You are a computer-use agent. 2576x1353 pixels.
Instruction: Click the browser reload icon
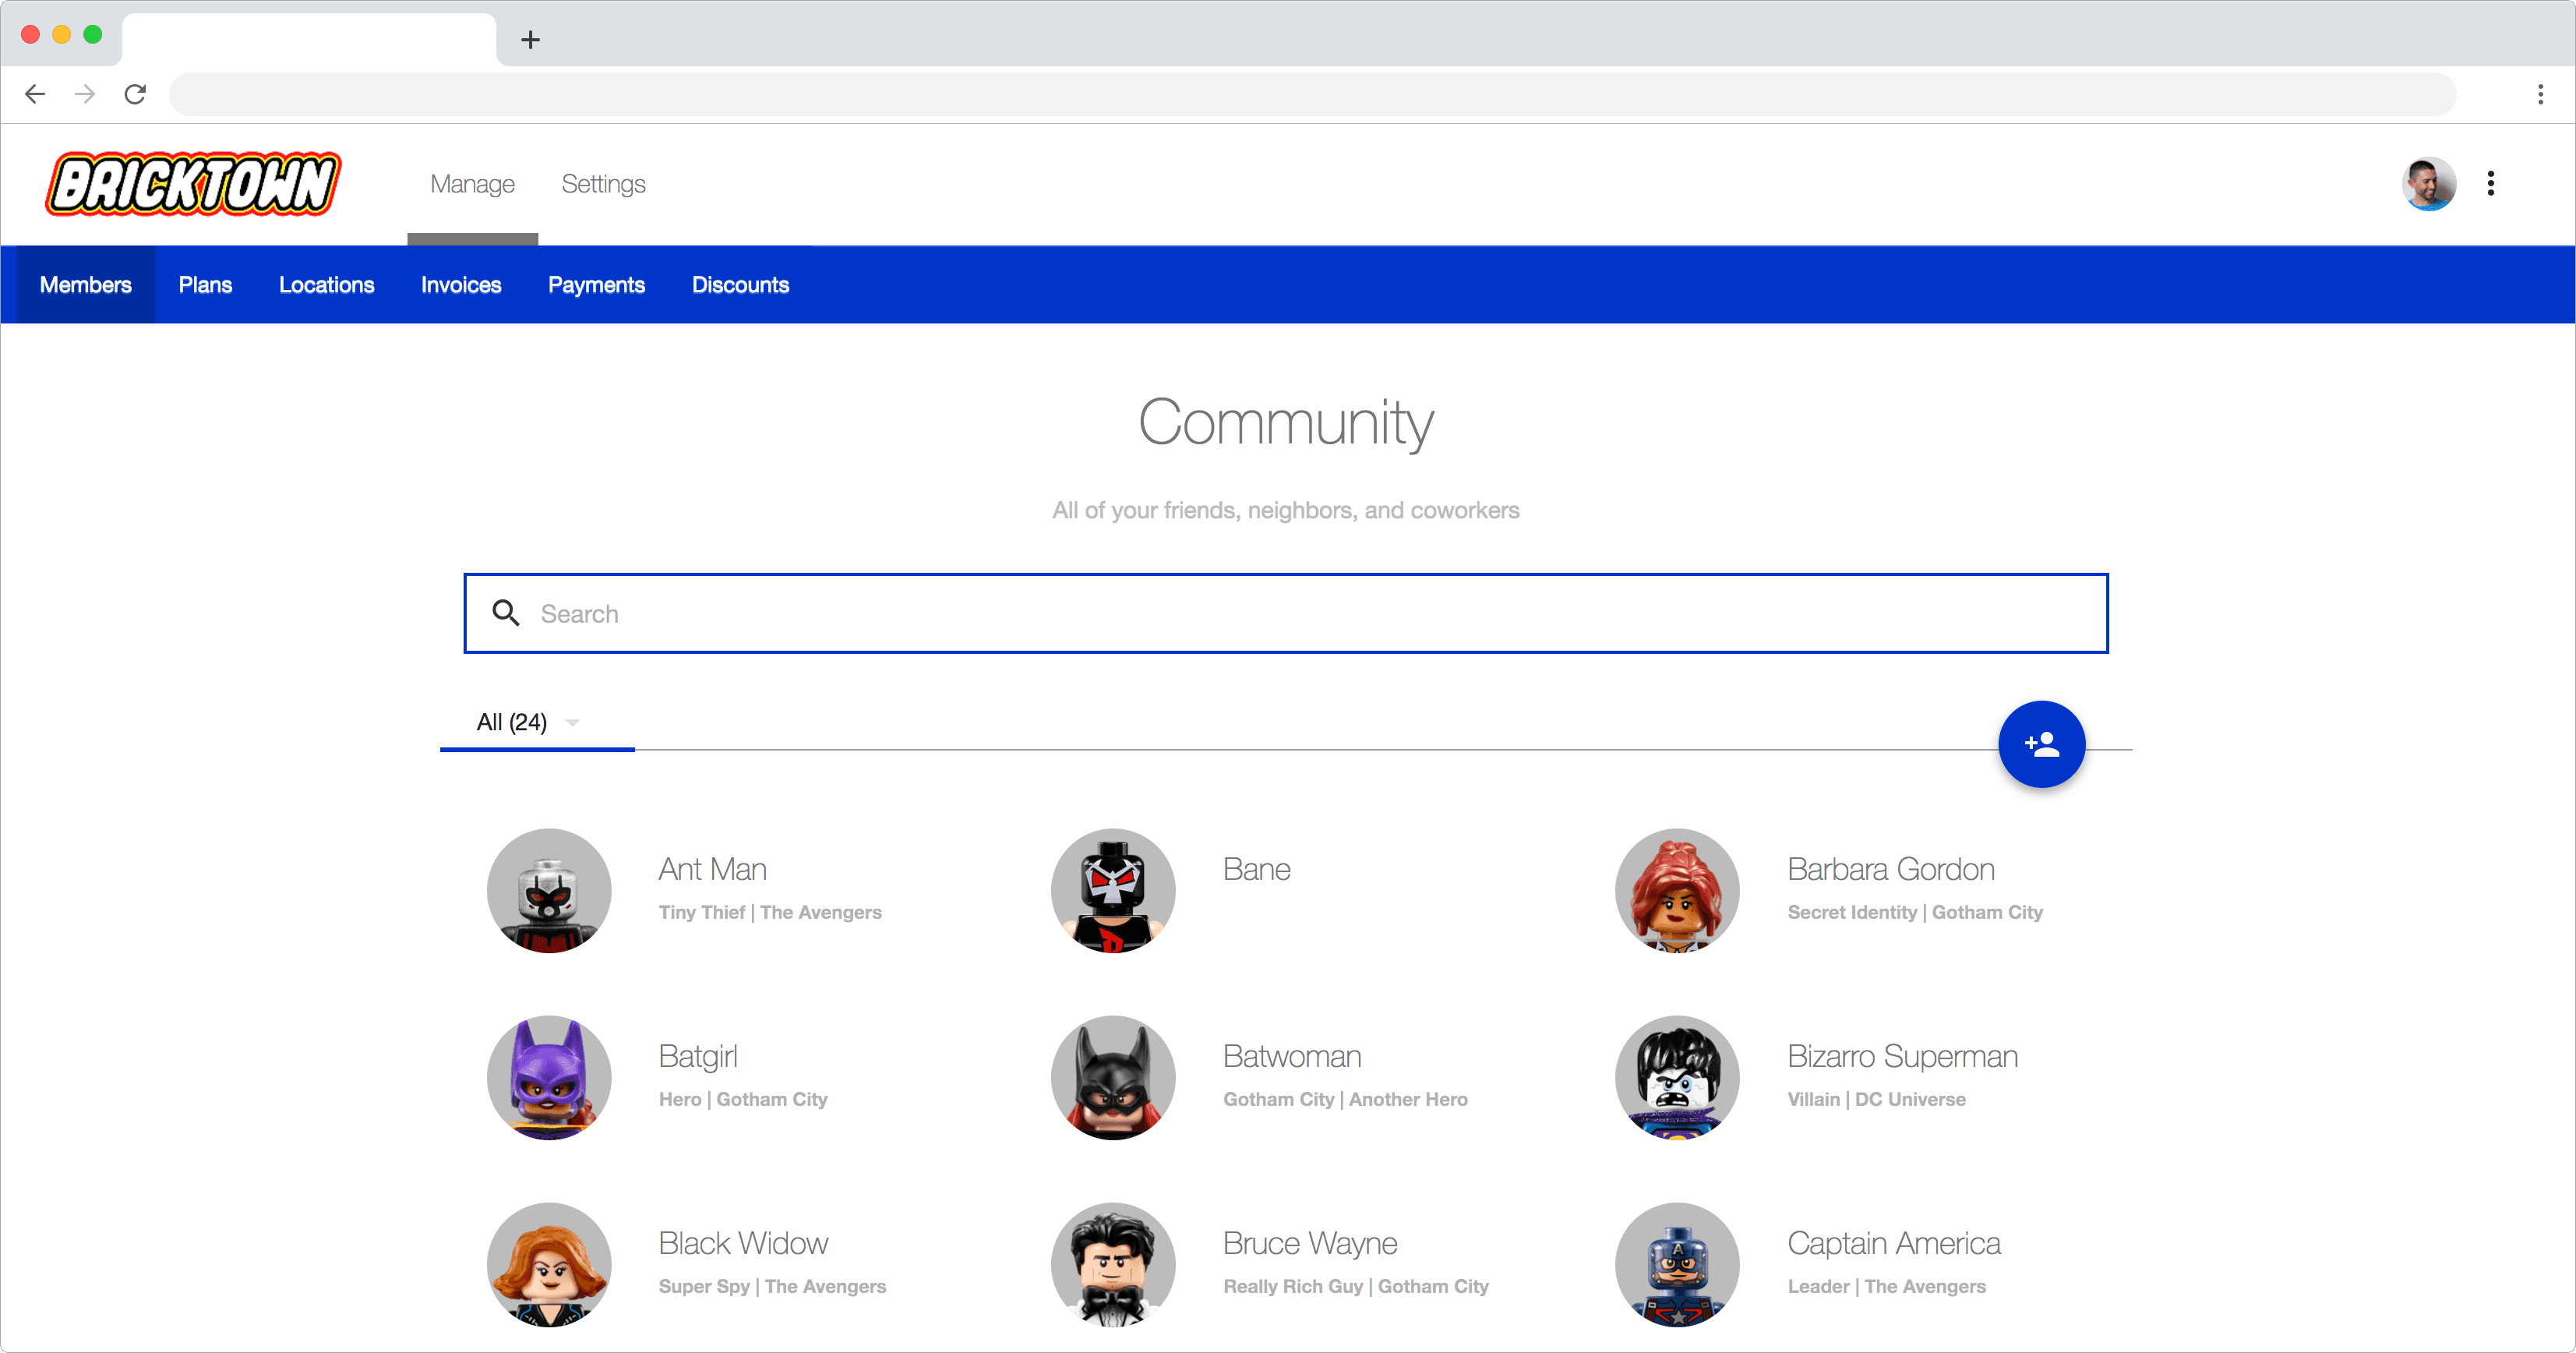pos(135,94)
